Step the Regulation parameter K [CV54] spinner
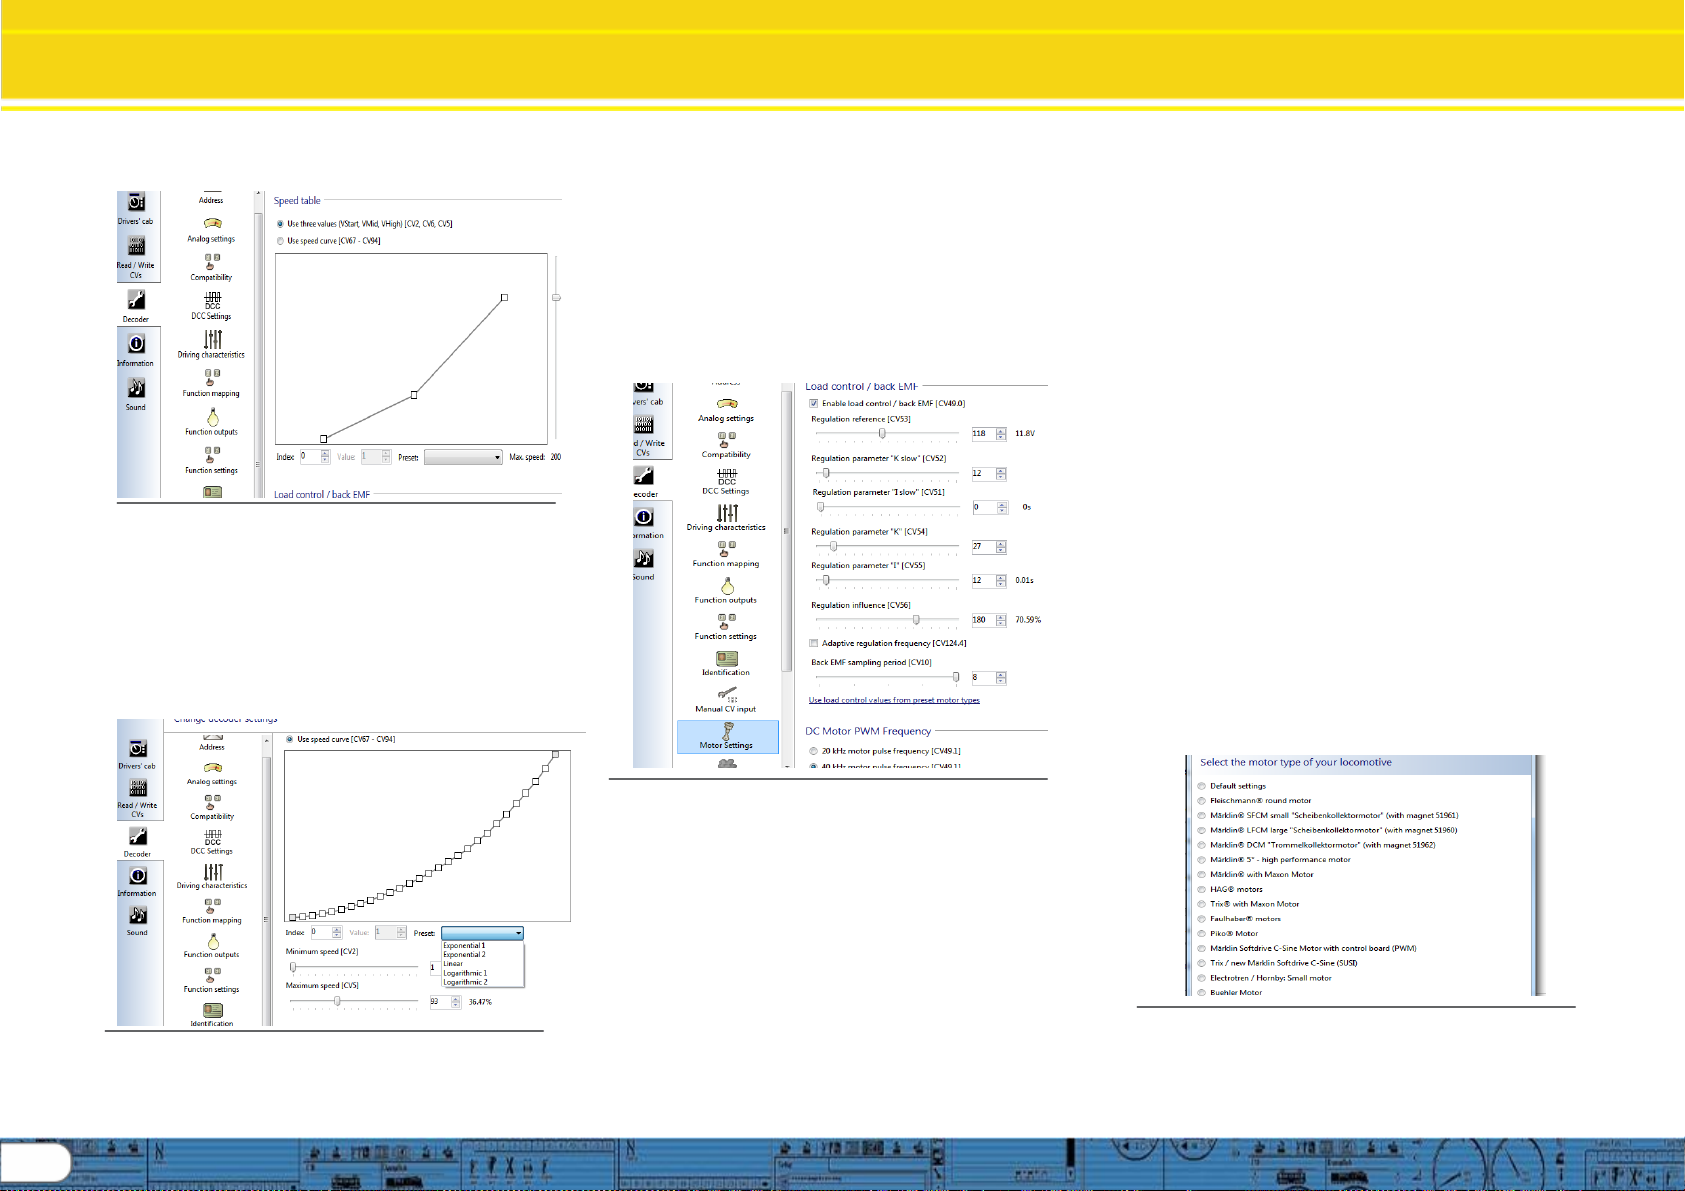 1001,547
